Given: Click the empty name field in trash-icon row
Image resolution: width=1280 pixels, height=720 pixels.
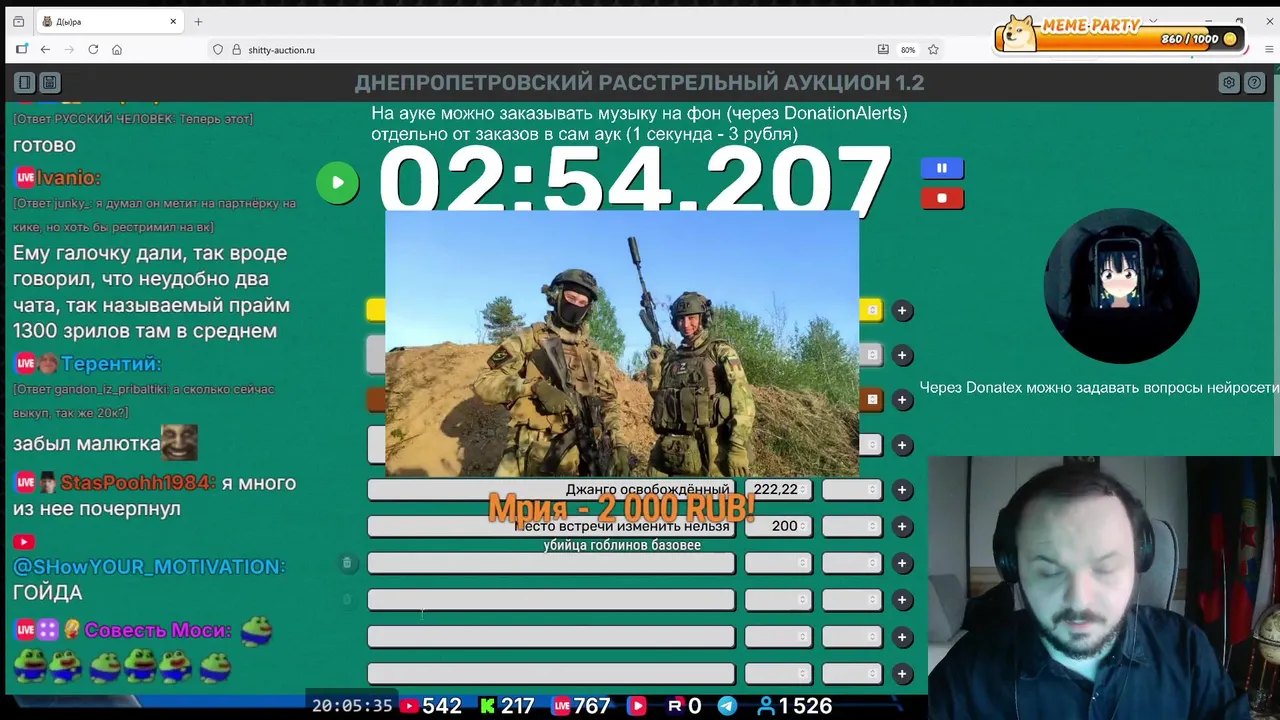Looking at the screenshot, I should [x=551, y=563].
